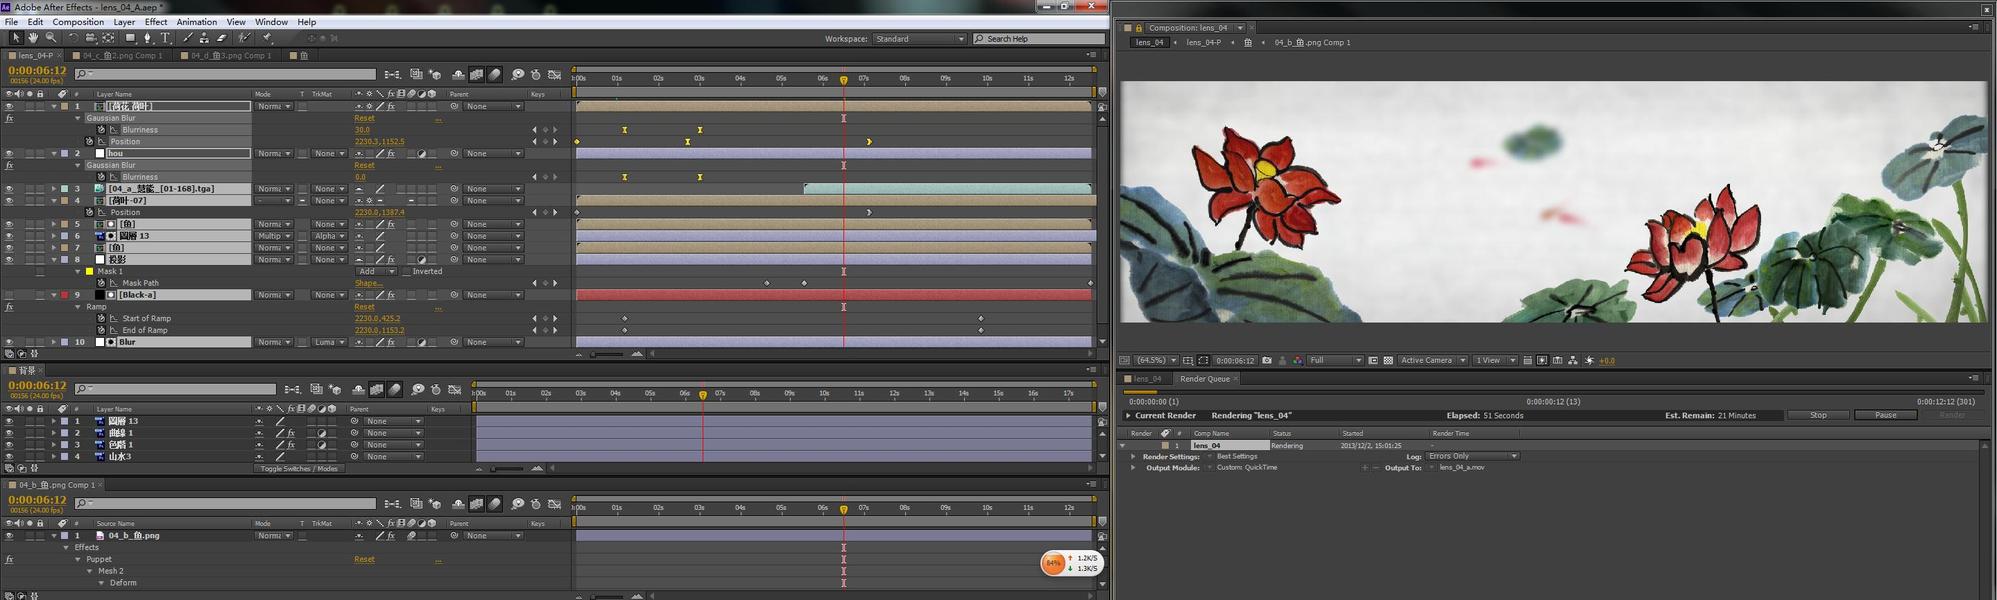The height and width of the screenshot is (600, 1997).
Task: Expand Render Settings triangle in Render Queue
Action: tap(1133, 456)
